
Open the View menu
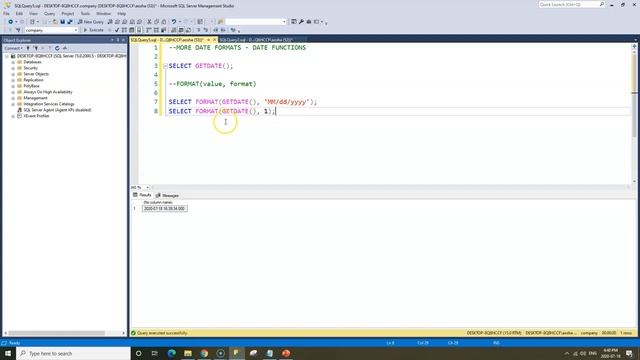[x=33, y=13]
